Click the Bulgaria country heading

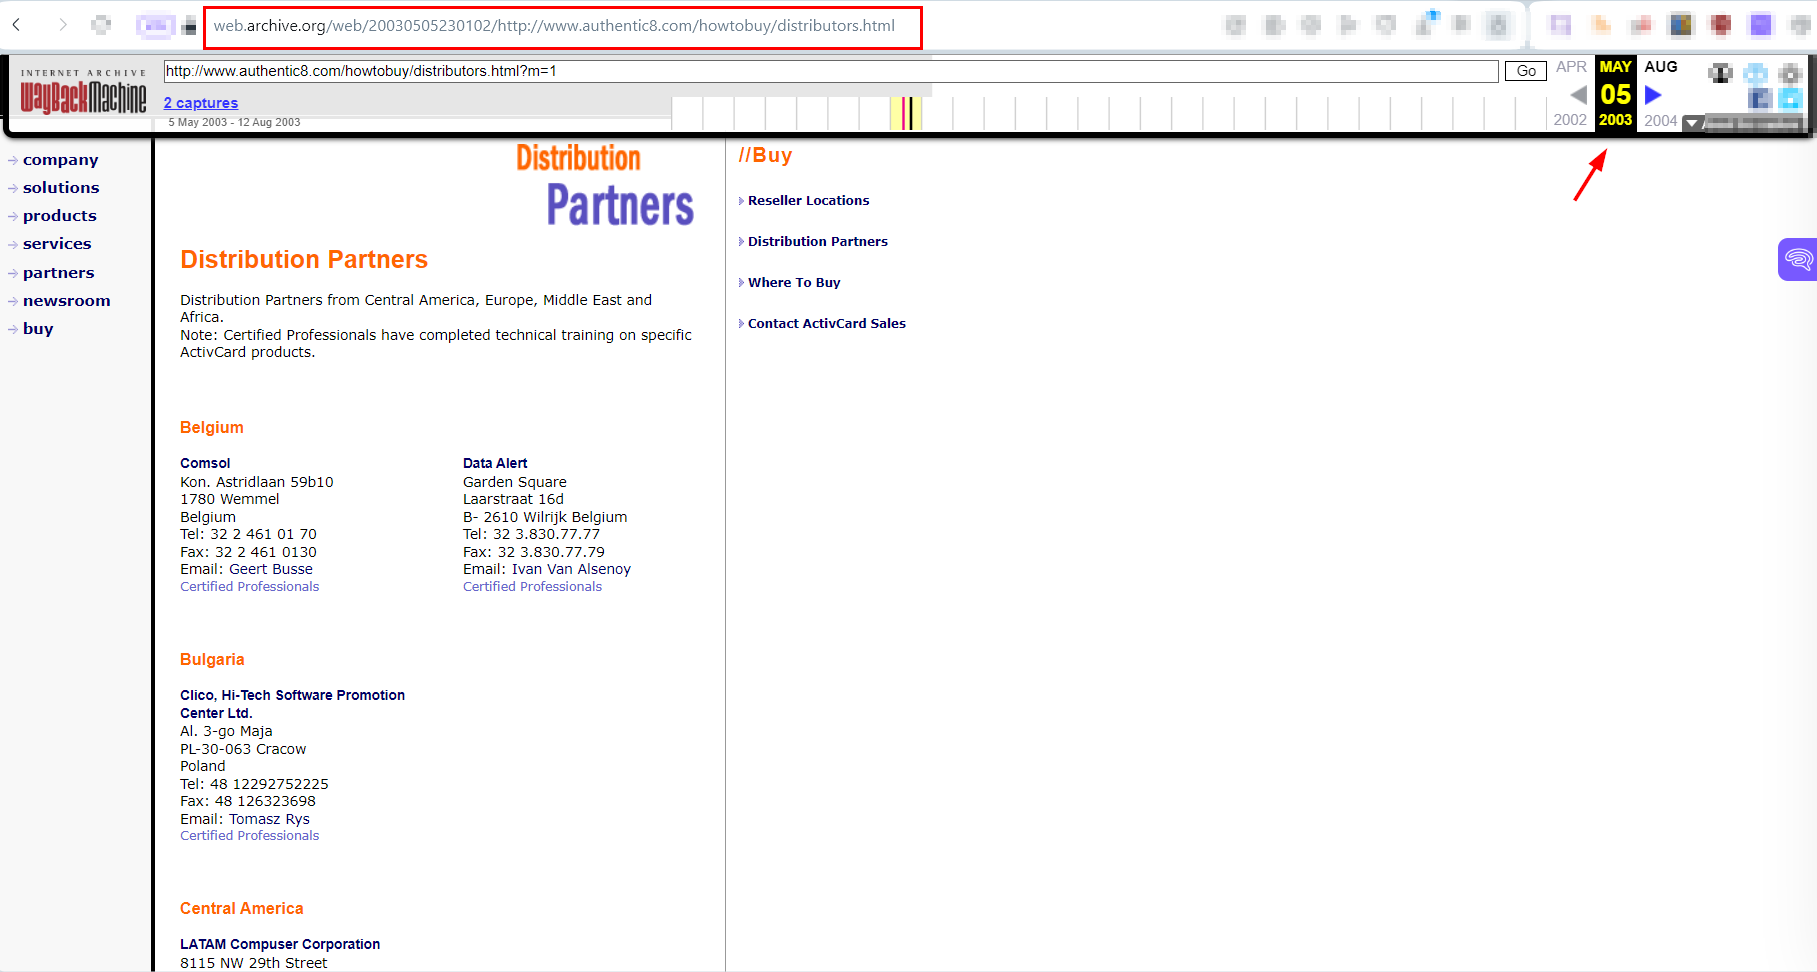212,660
